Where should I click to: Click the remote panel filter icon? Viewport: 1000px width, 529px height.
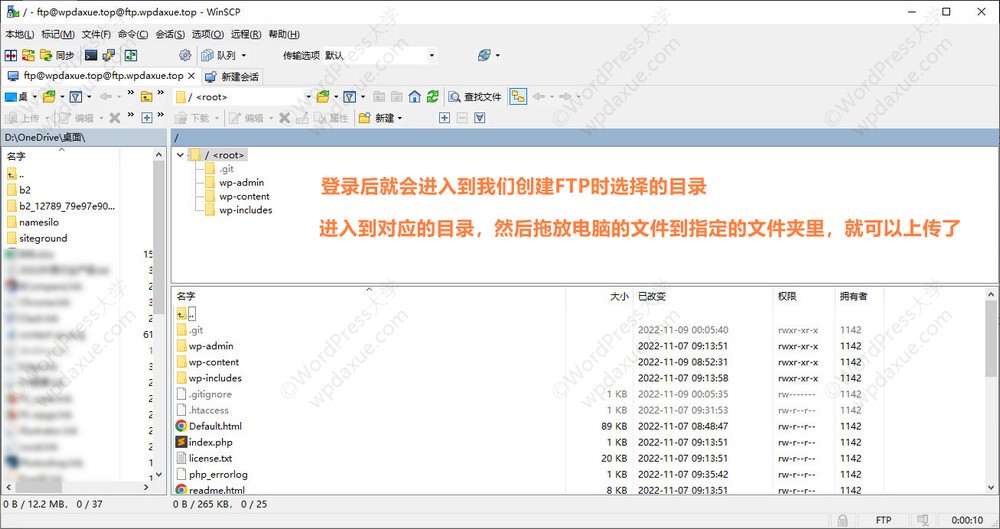pyautogui.click(x=349, y=97)
